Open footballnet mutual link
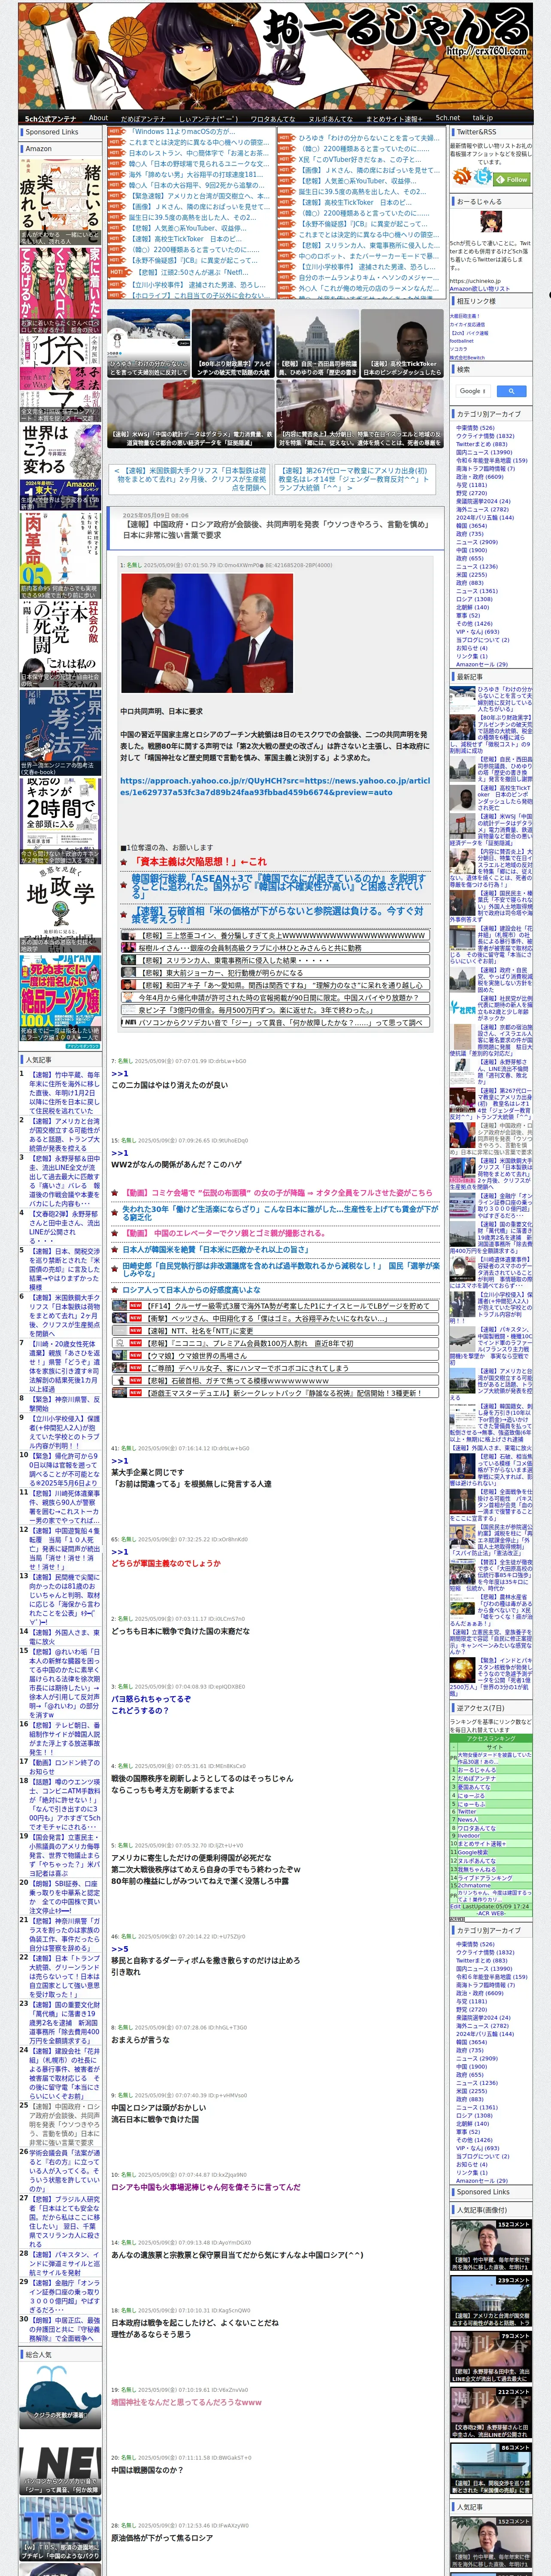 pos(462,340)
